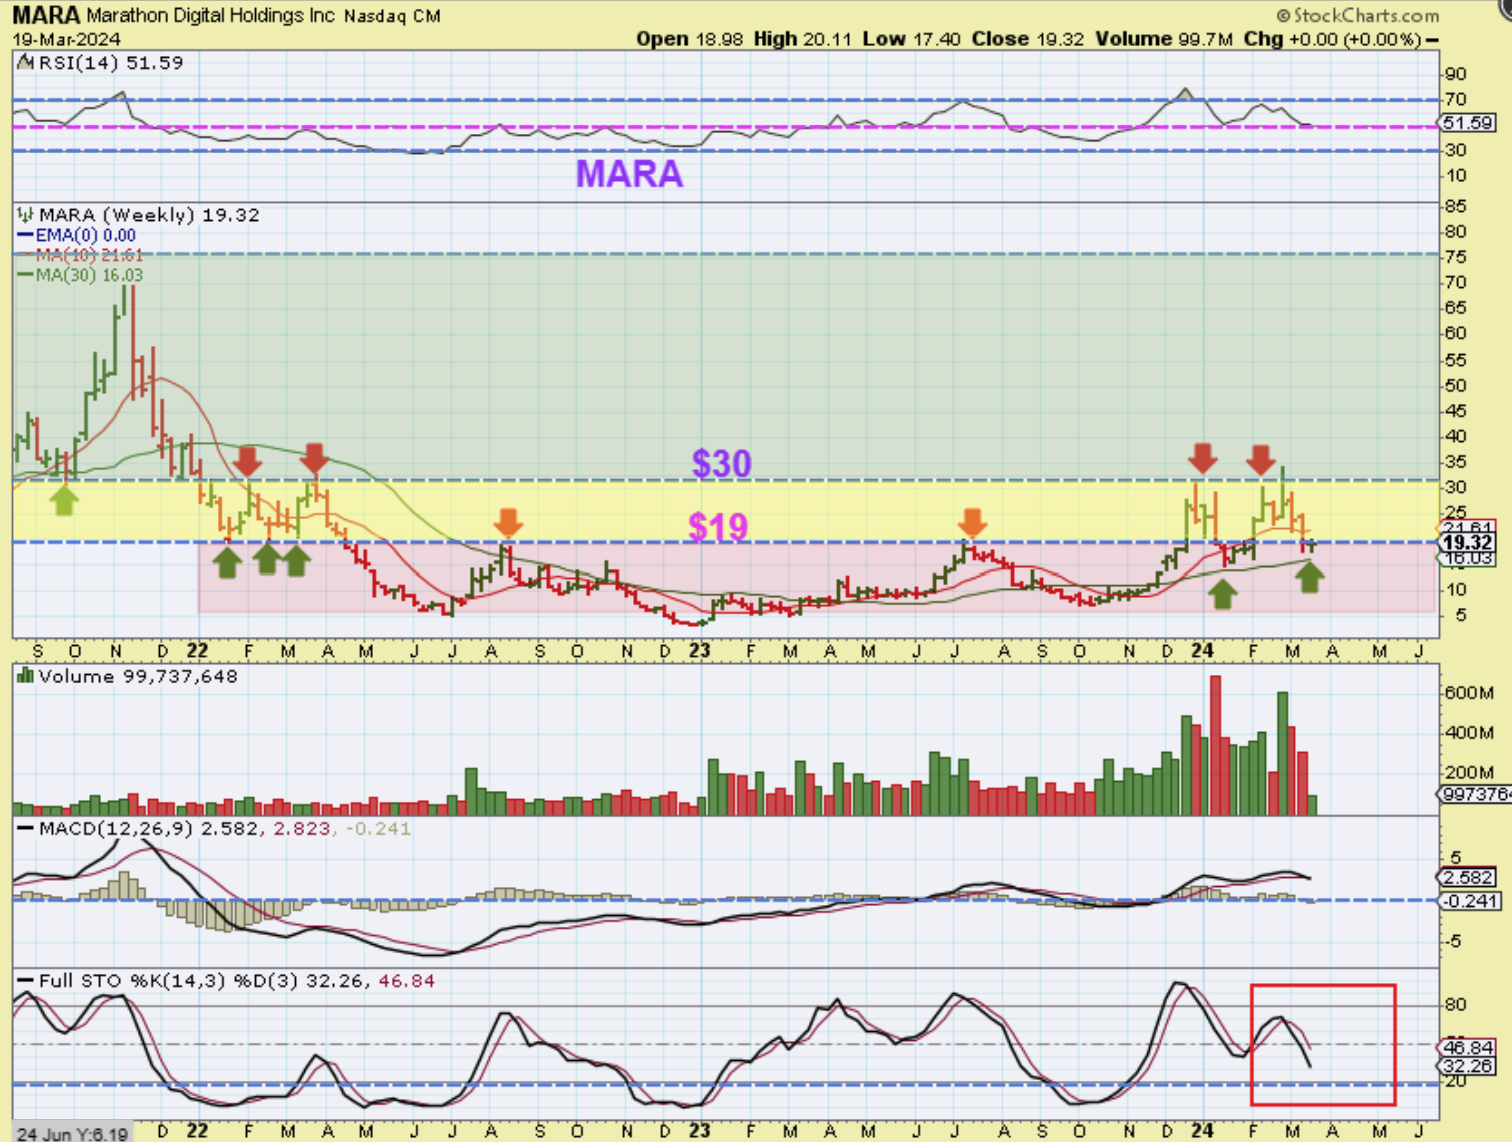Viewport: 1512px width, 1143px height.
Task: Click the red 46.84 value in STO title
Action: (406, 981)
